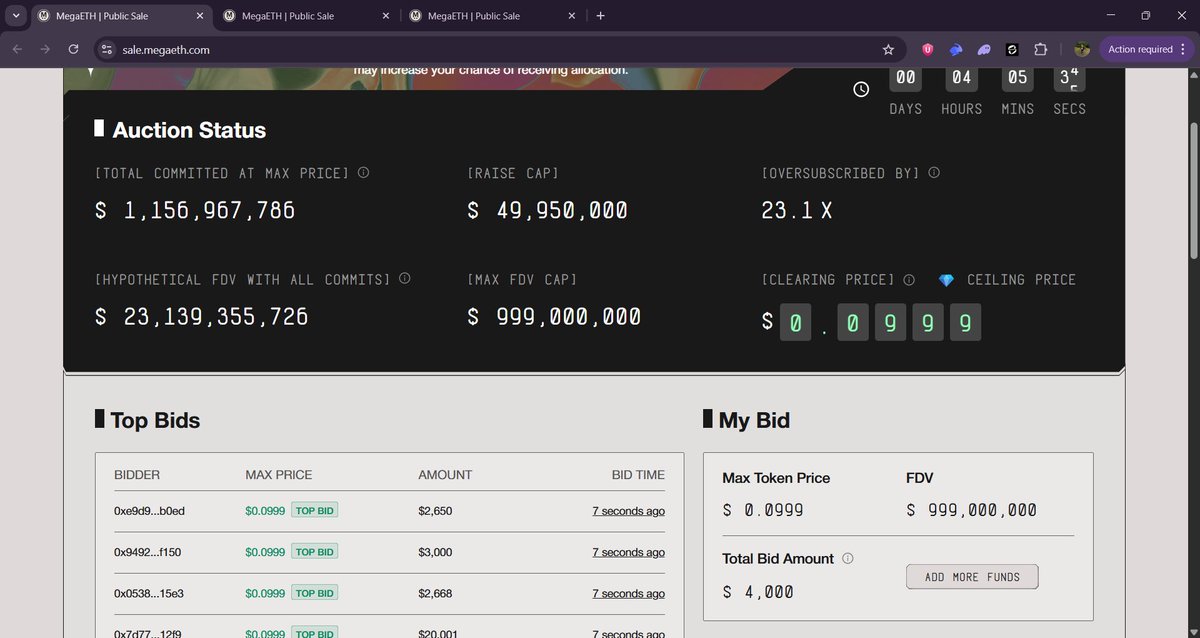Open bid time link for $3,000 bid
The height and width of the screenshot is (638, 1200).
pyautogui.click(x=628, y=552)
